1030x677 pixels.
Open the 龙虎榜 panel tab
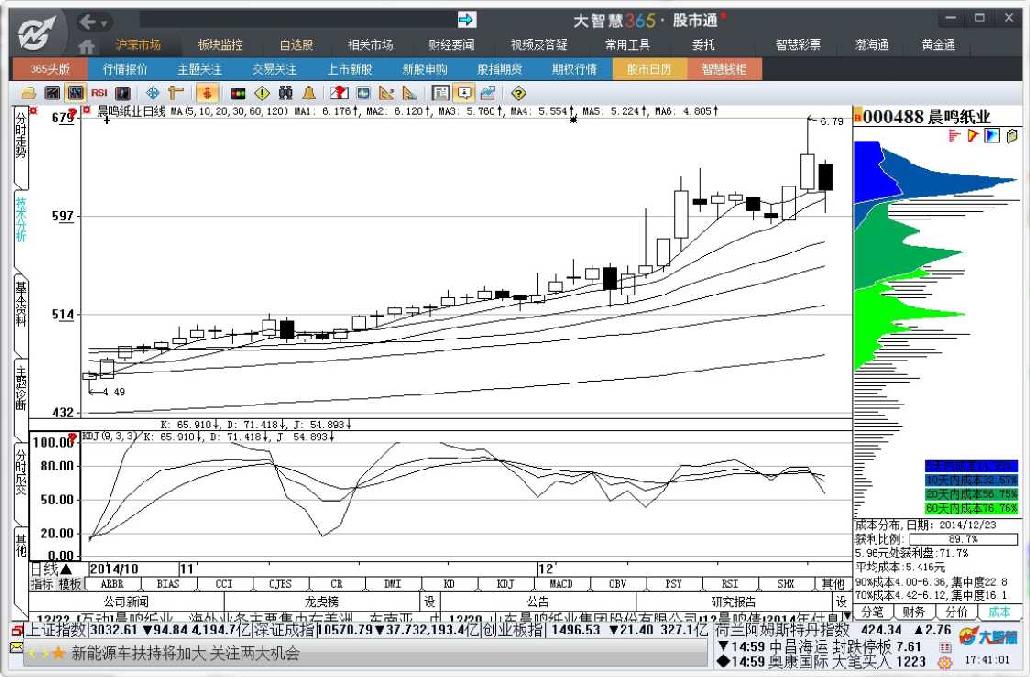point(322,601)
